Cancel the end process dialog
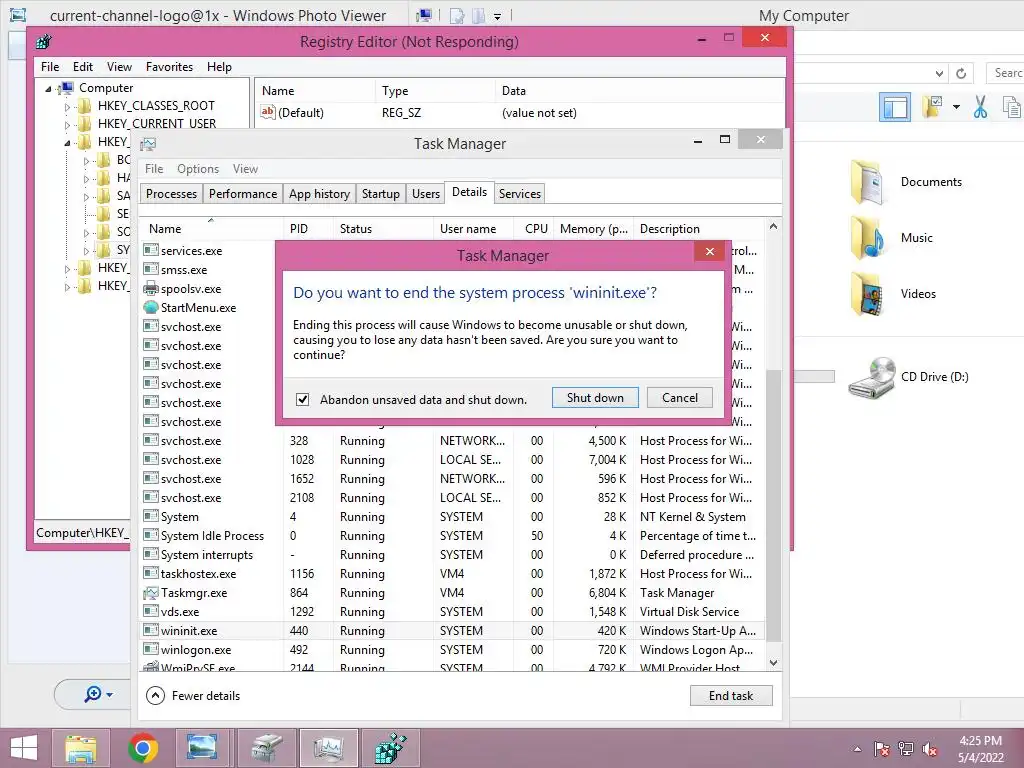Image resolution: width=1024 pixels, height=768 pixels. click(x=679, y=398)
